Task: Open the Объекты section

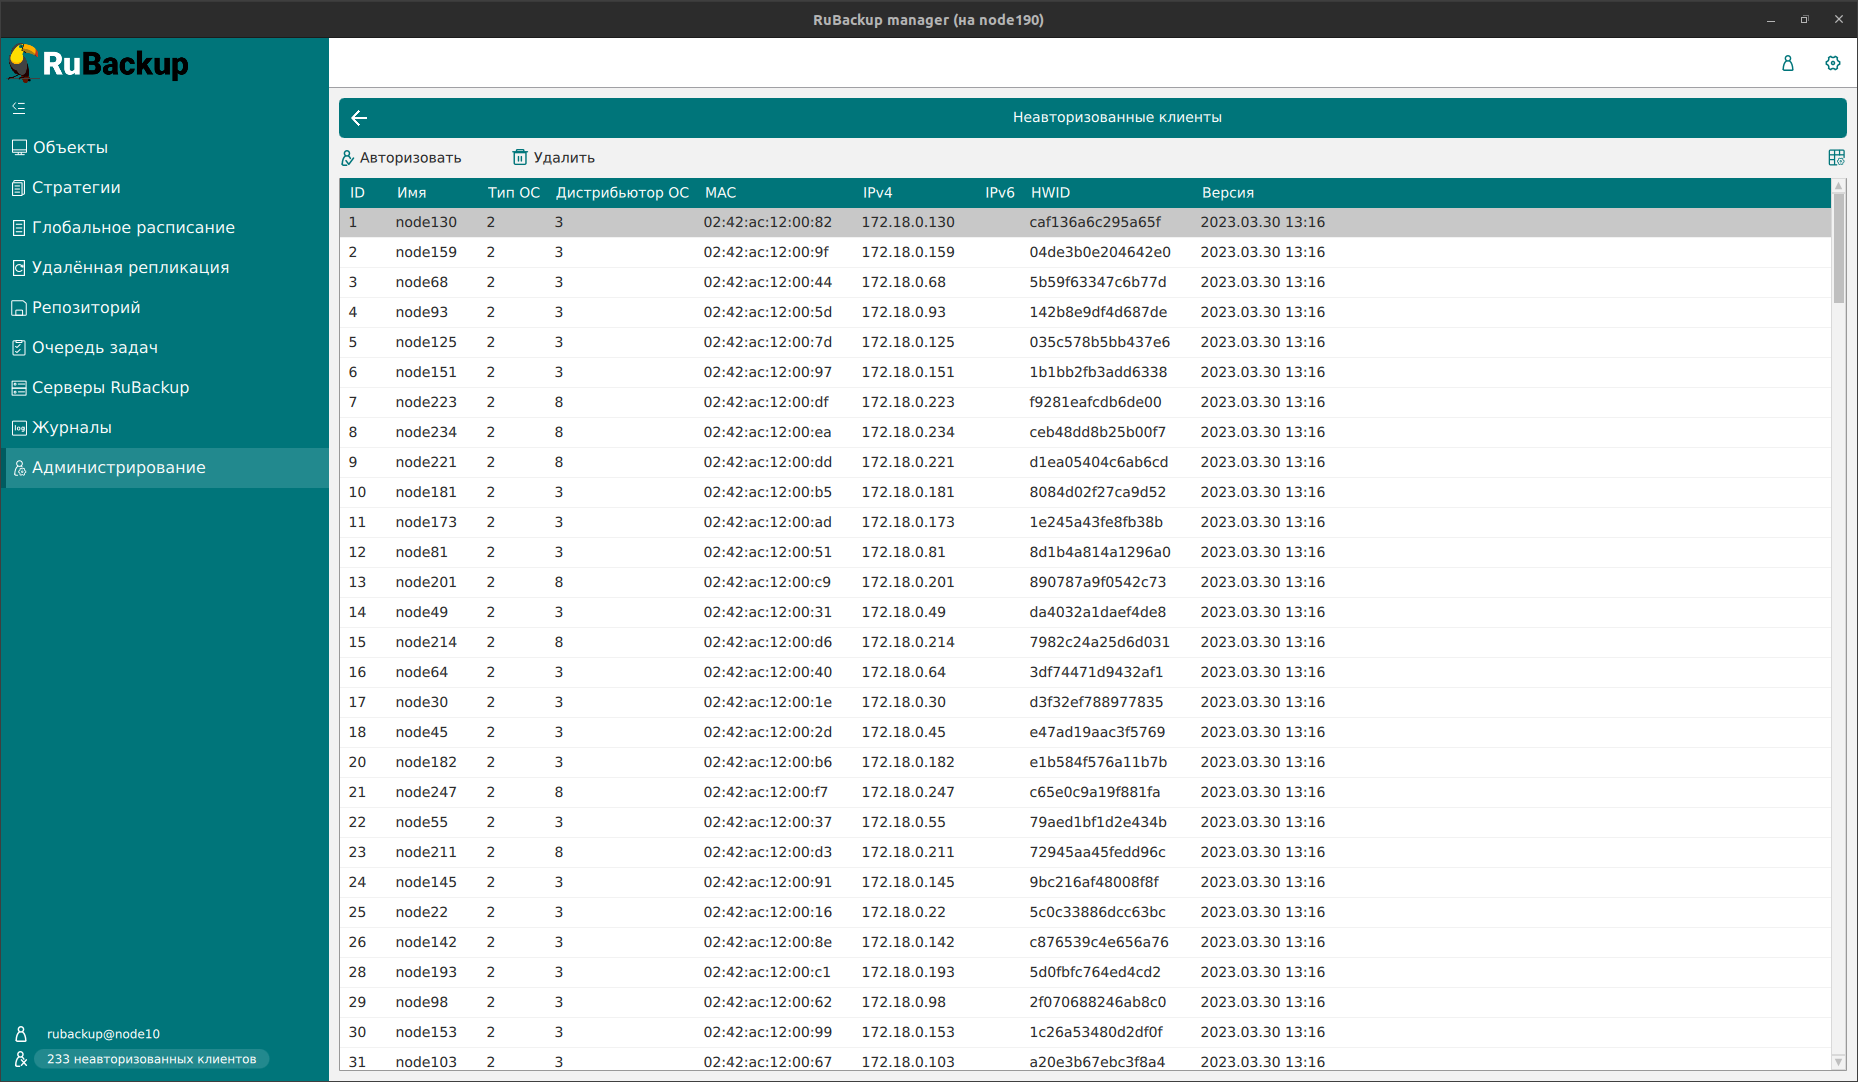Action: 70,148
